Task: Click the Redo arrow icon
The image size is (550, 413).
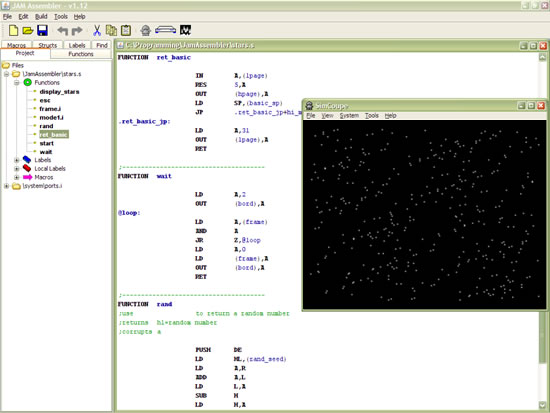Action: coord(77,31)
